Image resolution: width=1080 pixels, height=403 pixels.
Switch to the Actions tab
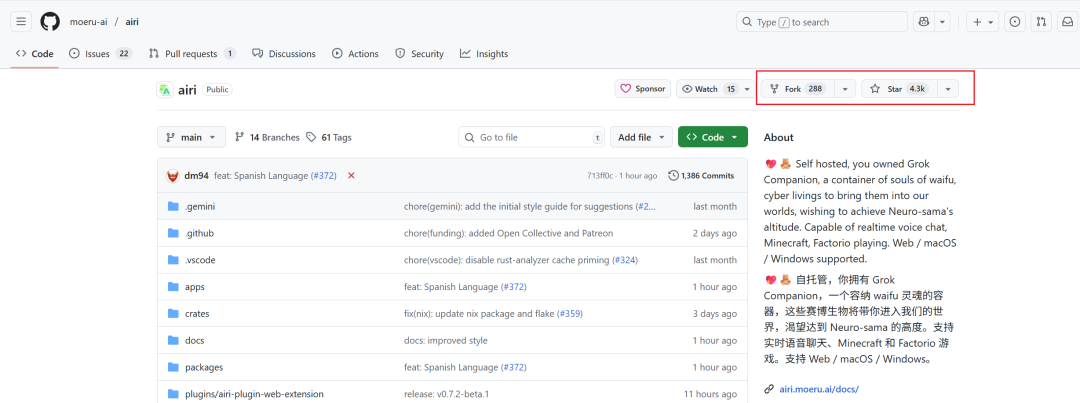point(355,54)
